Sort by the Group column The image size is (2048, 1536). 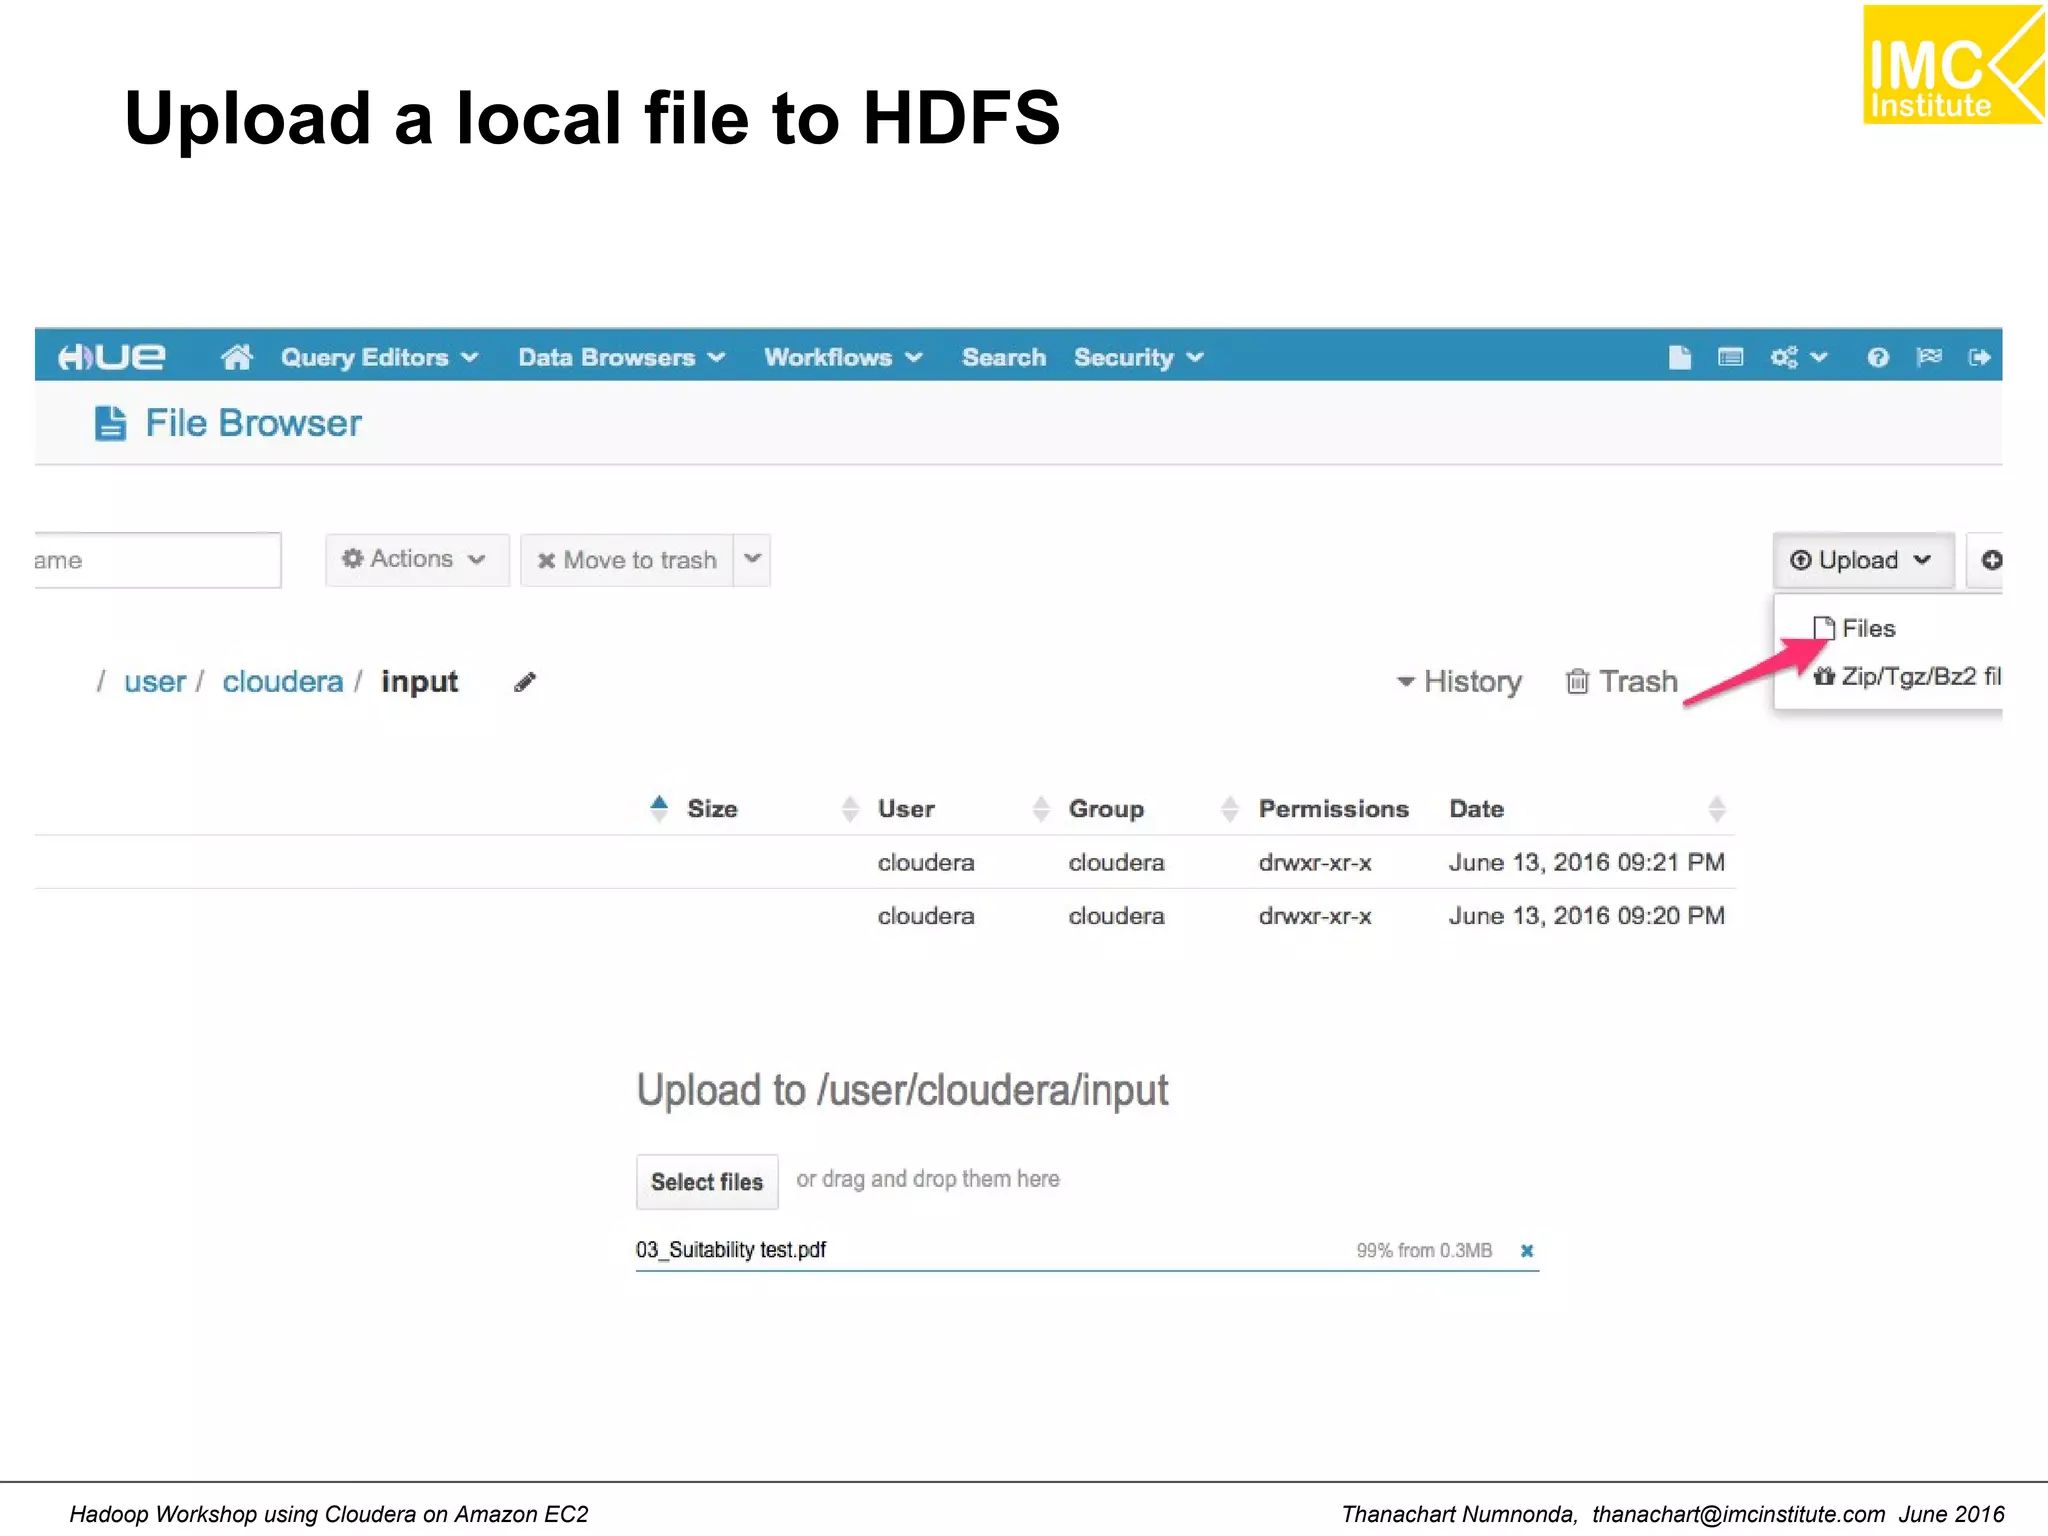(x=1106, y=809)
